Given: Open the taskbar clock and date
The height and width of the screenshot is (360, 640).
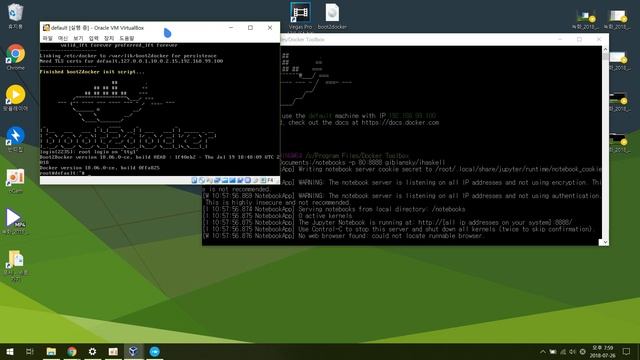Looking at the screenshot, I should 602,351.
